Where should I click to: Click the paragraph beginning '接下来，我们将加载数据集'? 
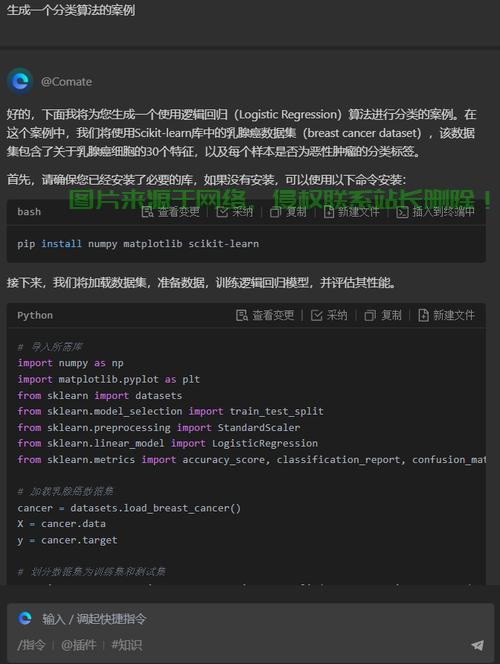click(202, 282)
